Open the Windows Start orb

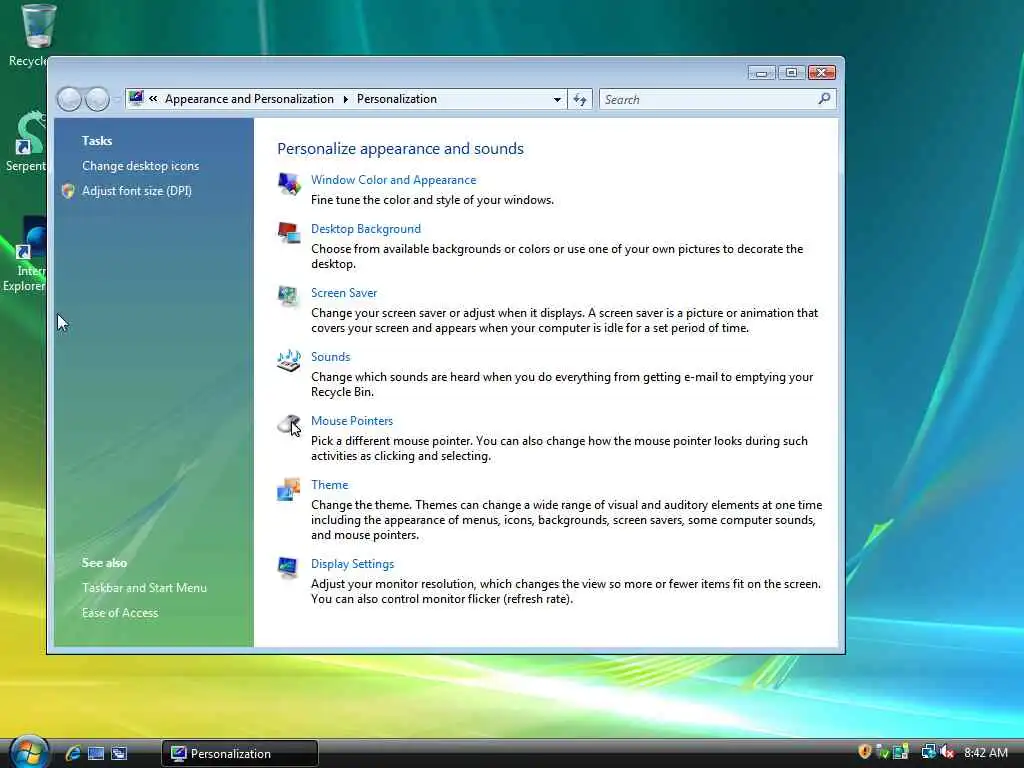coord(28,751)
